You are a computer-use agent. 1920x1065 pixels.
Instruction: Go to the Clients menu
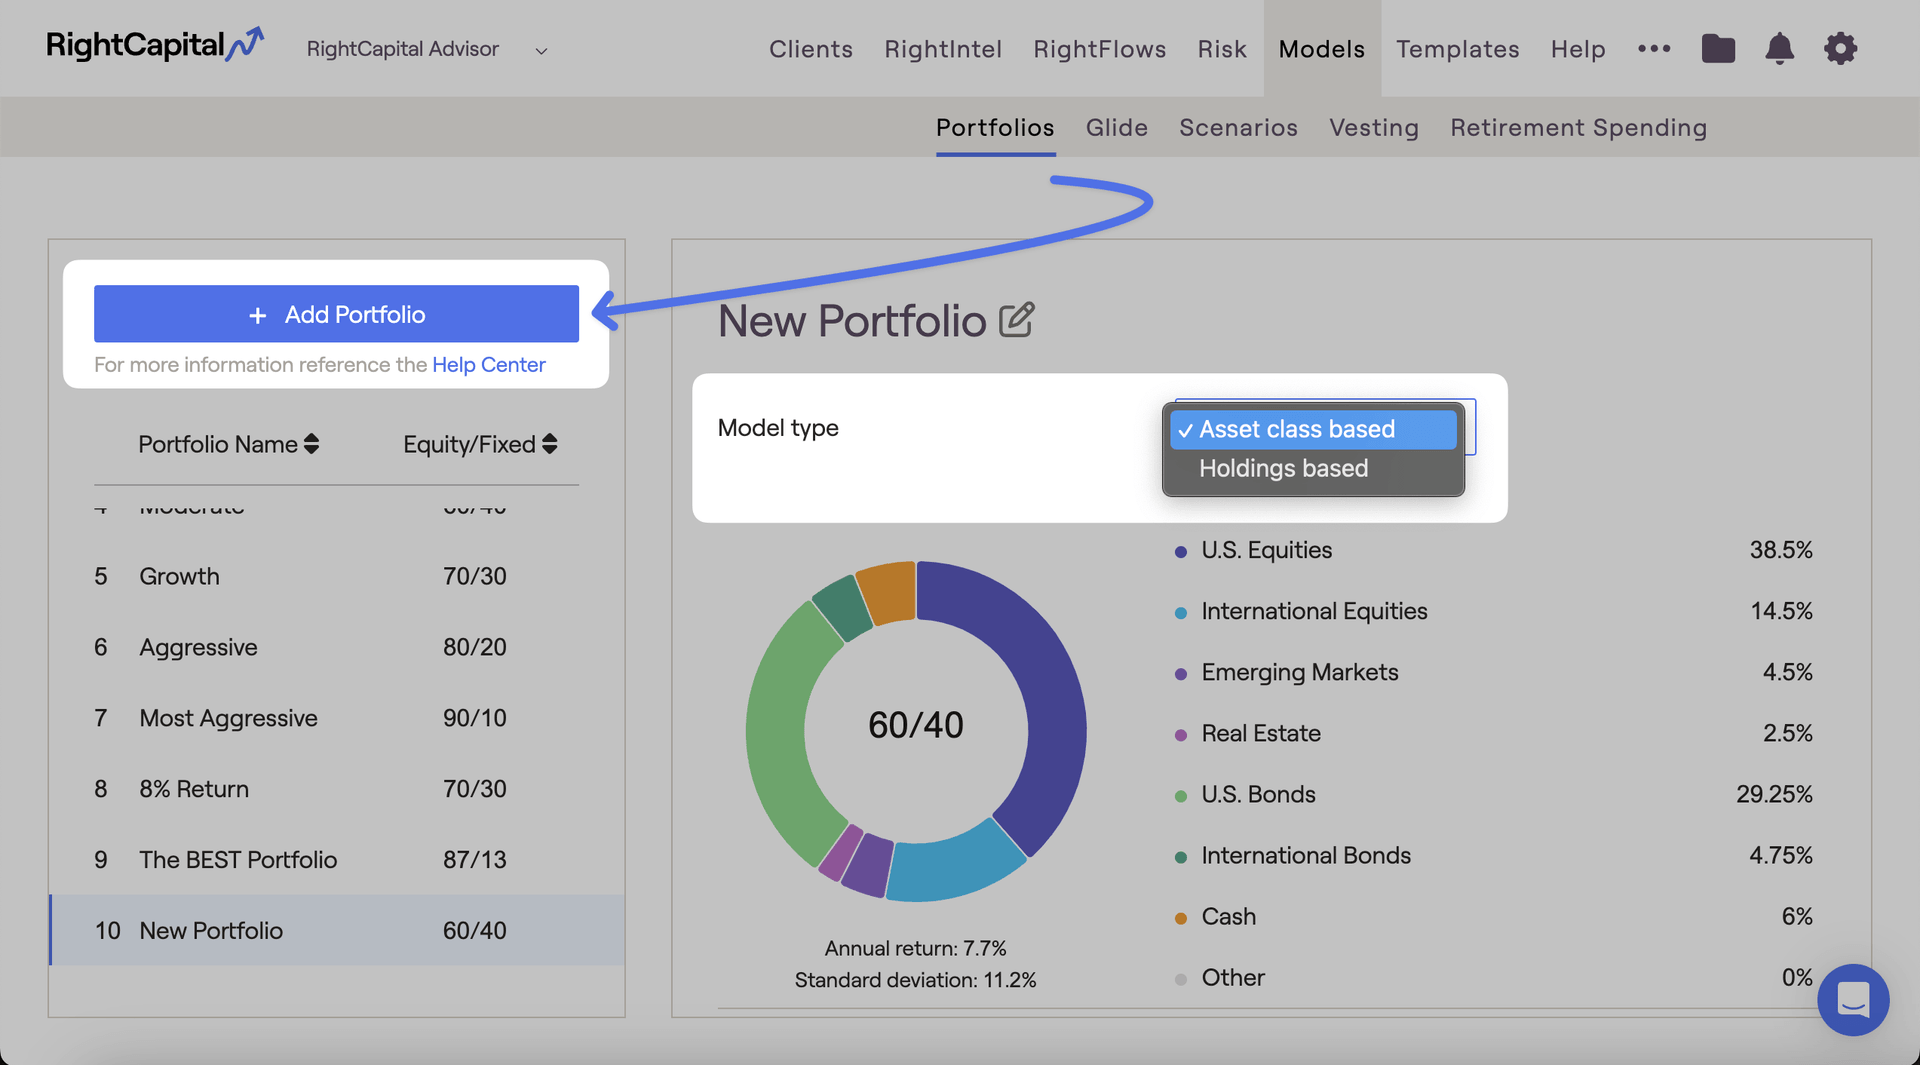[x=811, y=49]
